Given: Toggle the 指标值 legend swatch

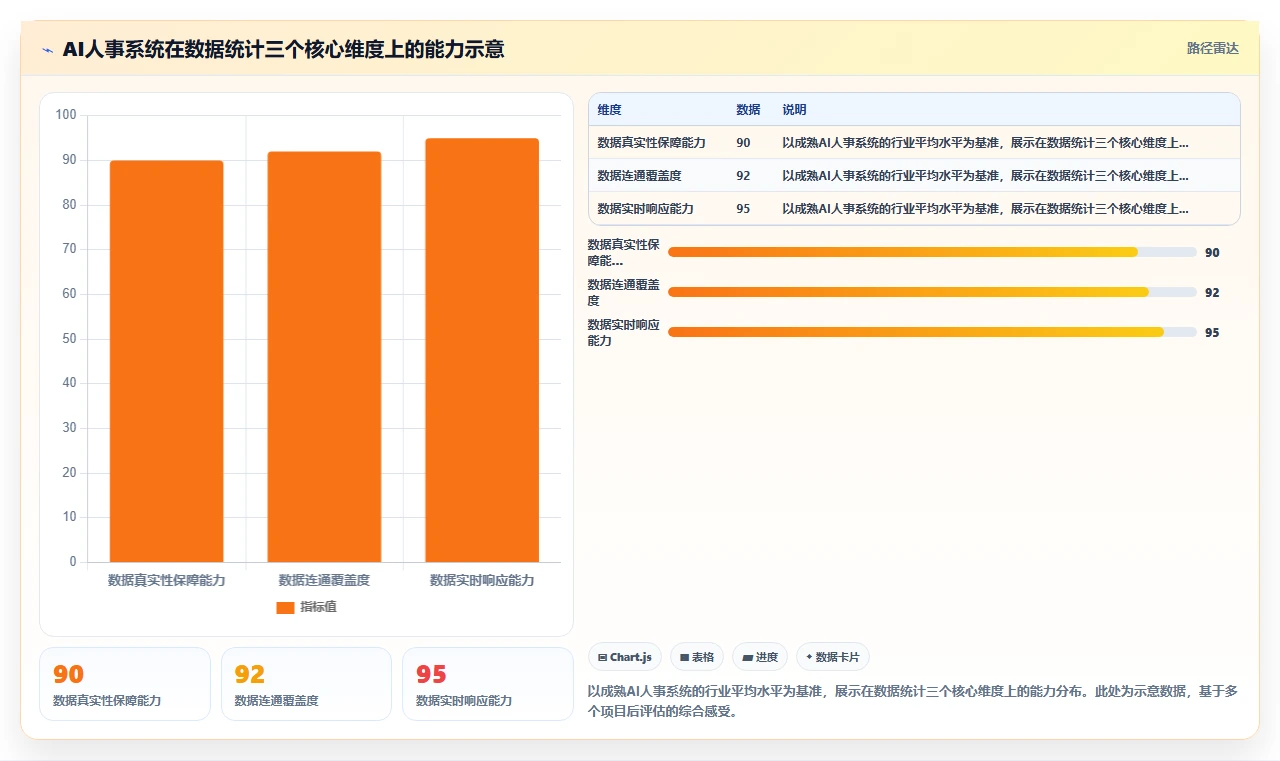Looking at the screenshot, I should 285,607.
